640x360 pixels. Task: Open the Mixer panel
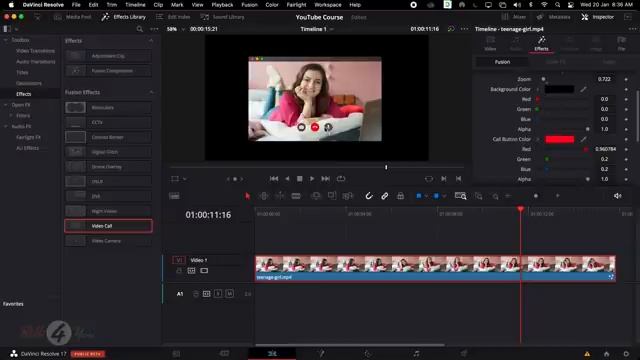coord(513,17)
